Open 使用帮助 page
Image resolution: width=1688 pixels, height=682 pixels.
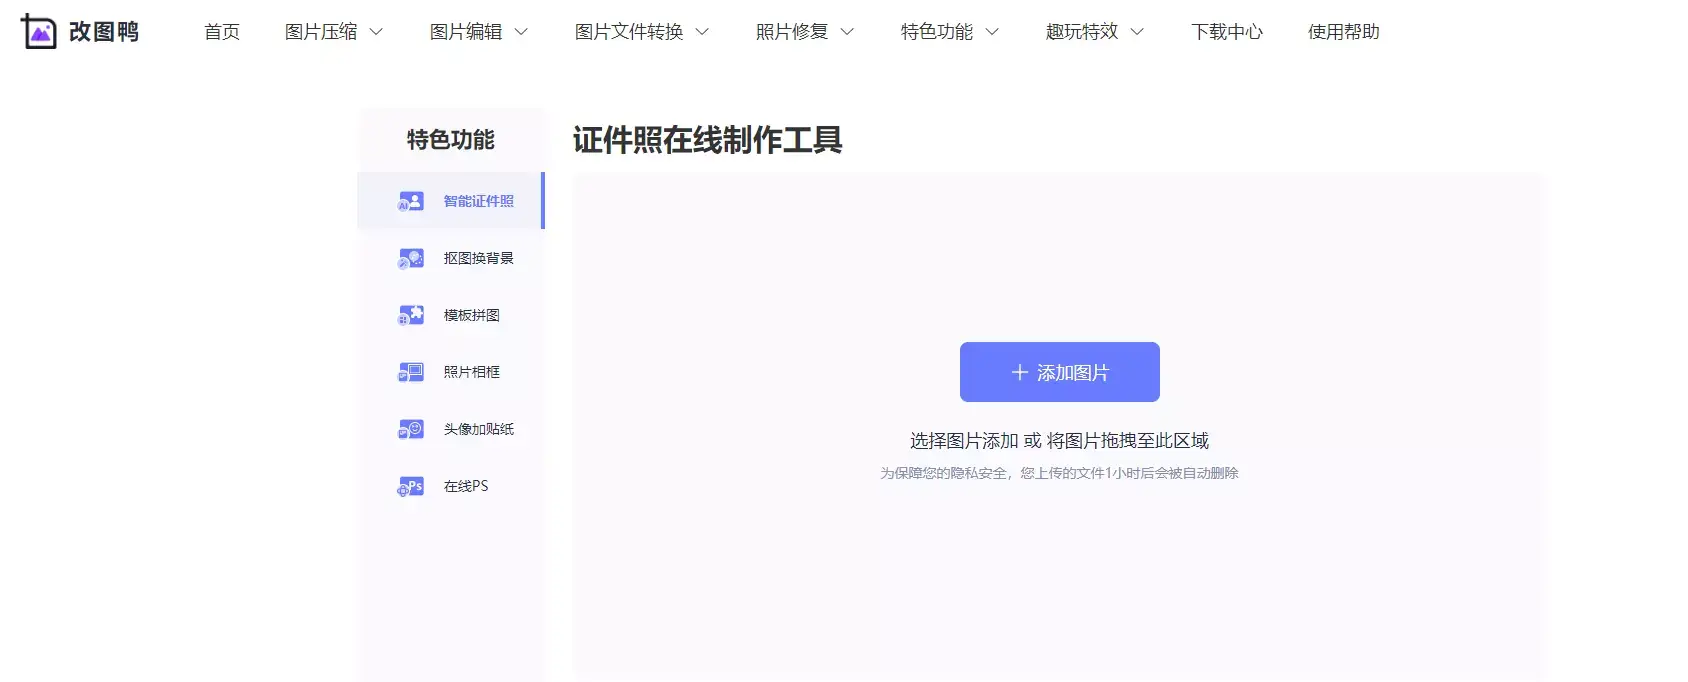click(1344, 32)
